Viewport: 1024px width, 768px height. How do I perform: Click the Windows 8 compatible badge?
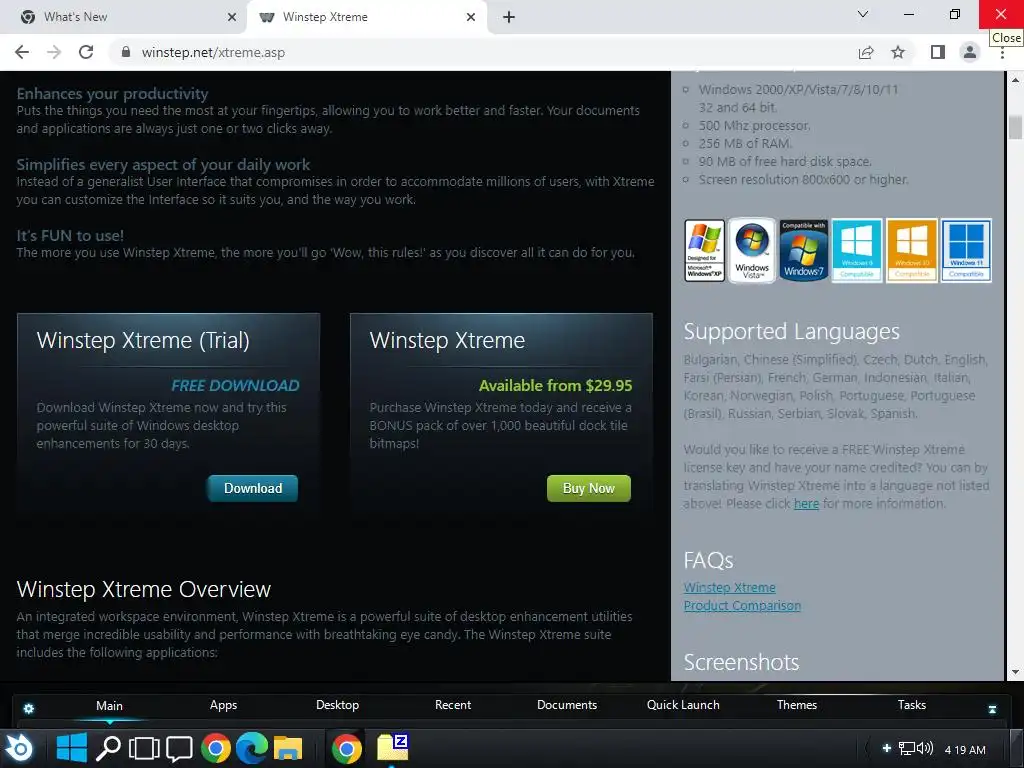coord(857,251)
